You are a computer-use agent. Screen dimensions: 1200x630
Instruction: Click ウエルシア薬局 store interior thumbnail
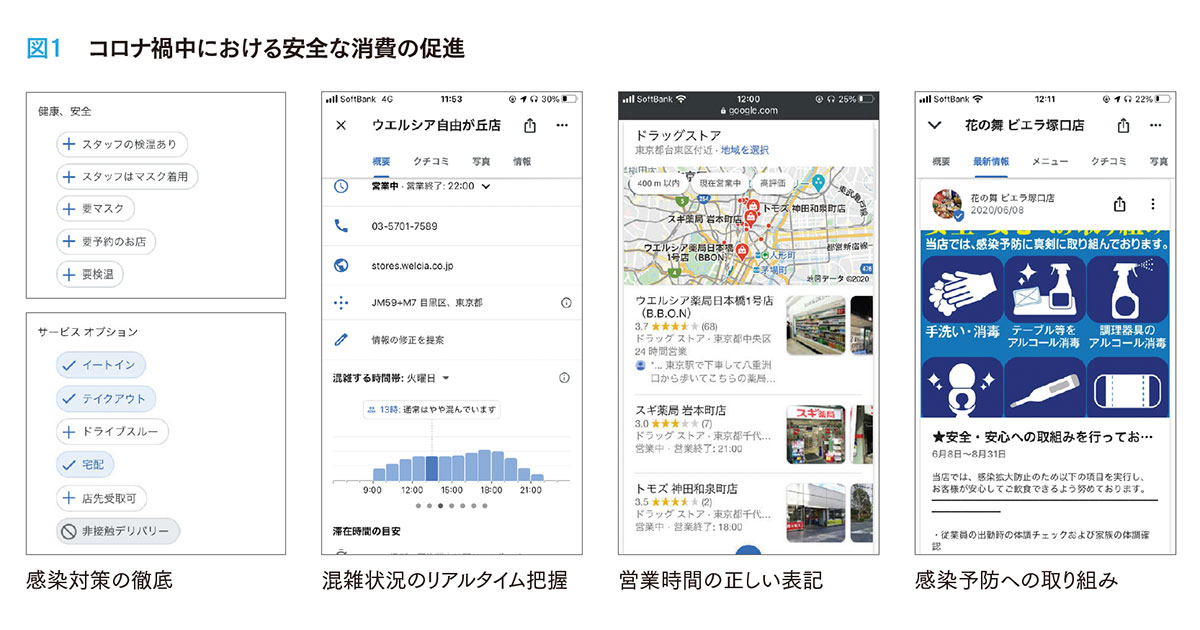tap(814, 325)
